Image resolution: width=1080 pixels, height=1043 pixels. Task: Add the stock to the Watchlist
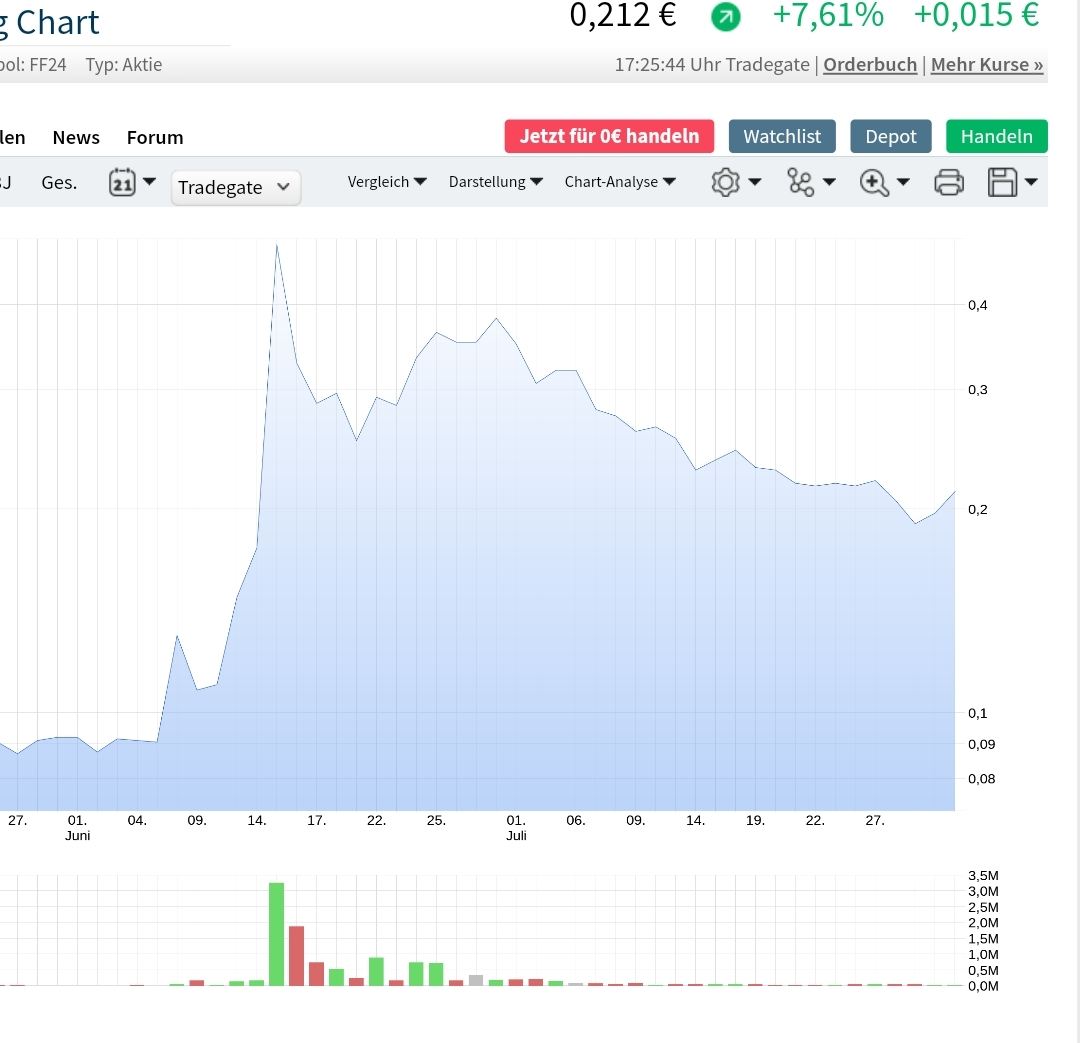pos(782,136)
